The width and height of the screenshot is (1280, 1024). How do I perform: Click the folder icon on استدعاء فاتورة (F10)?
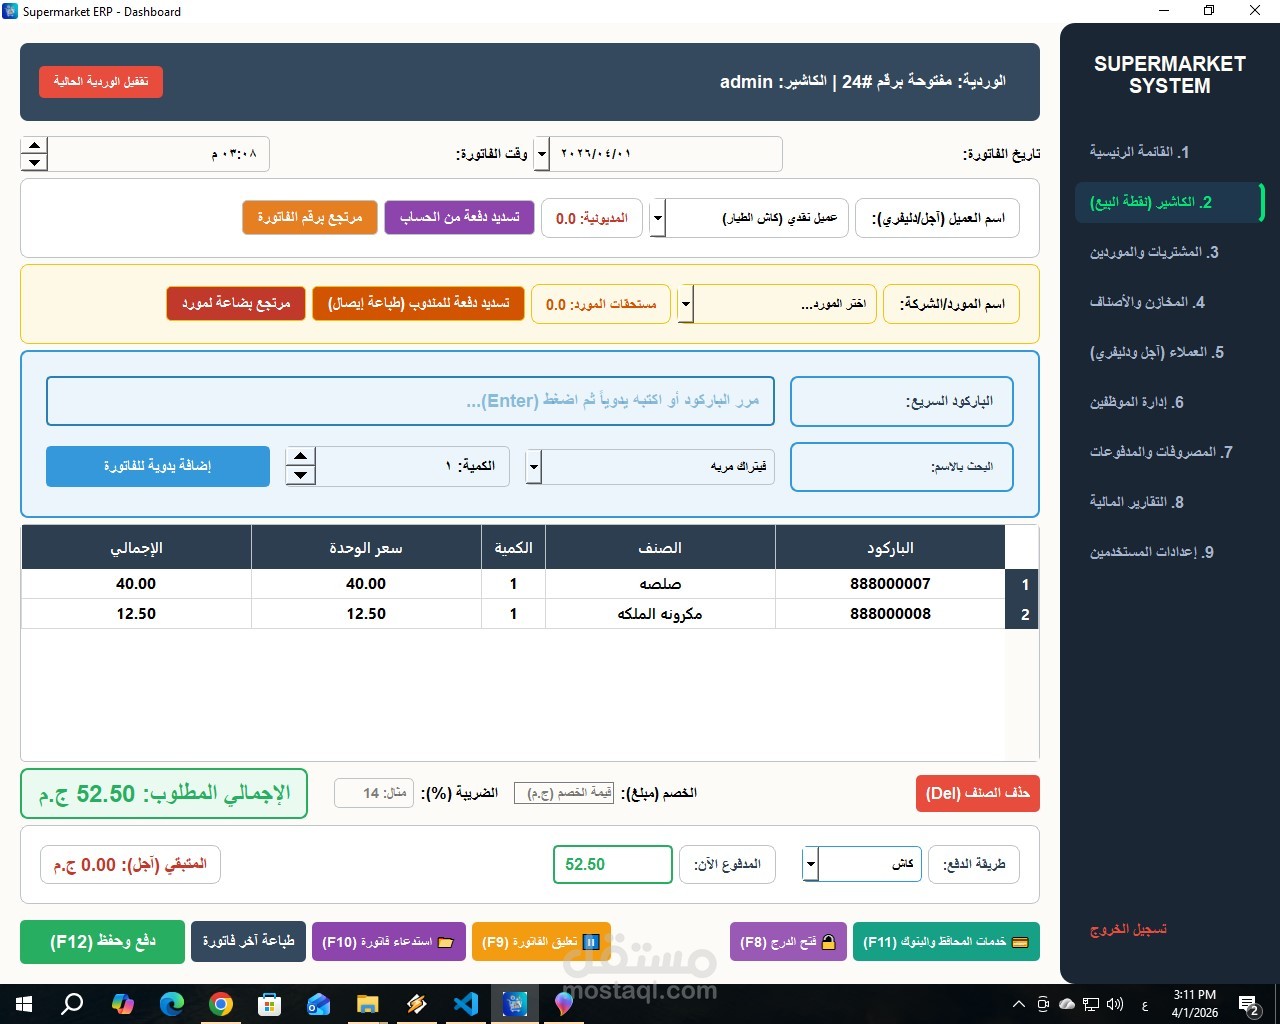(x=444, y=941)
